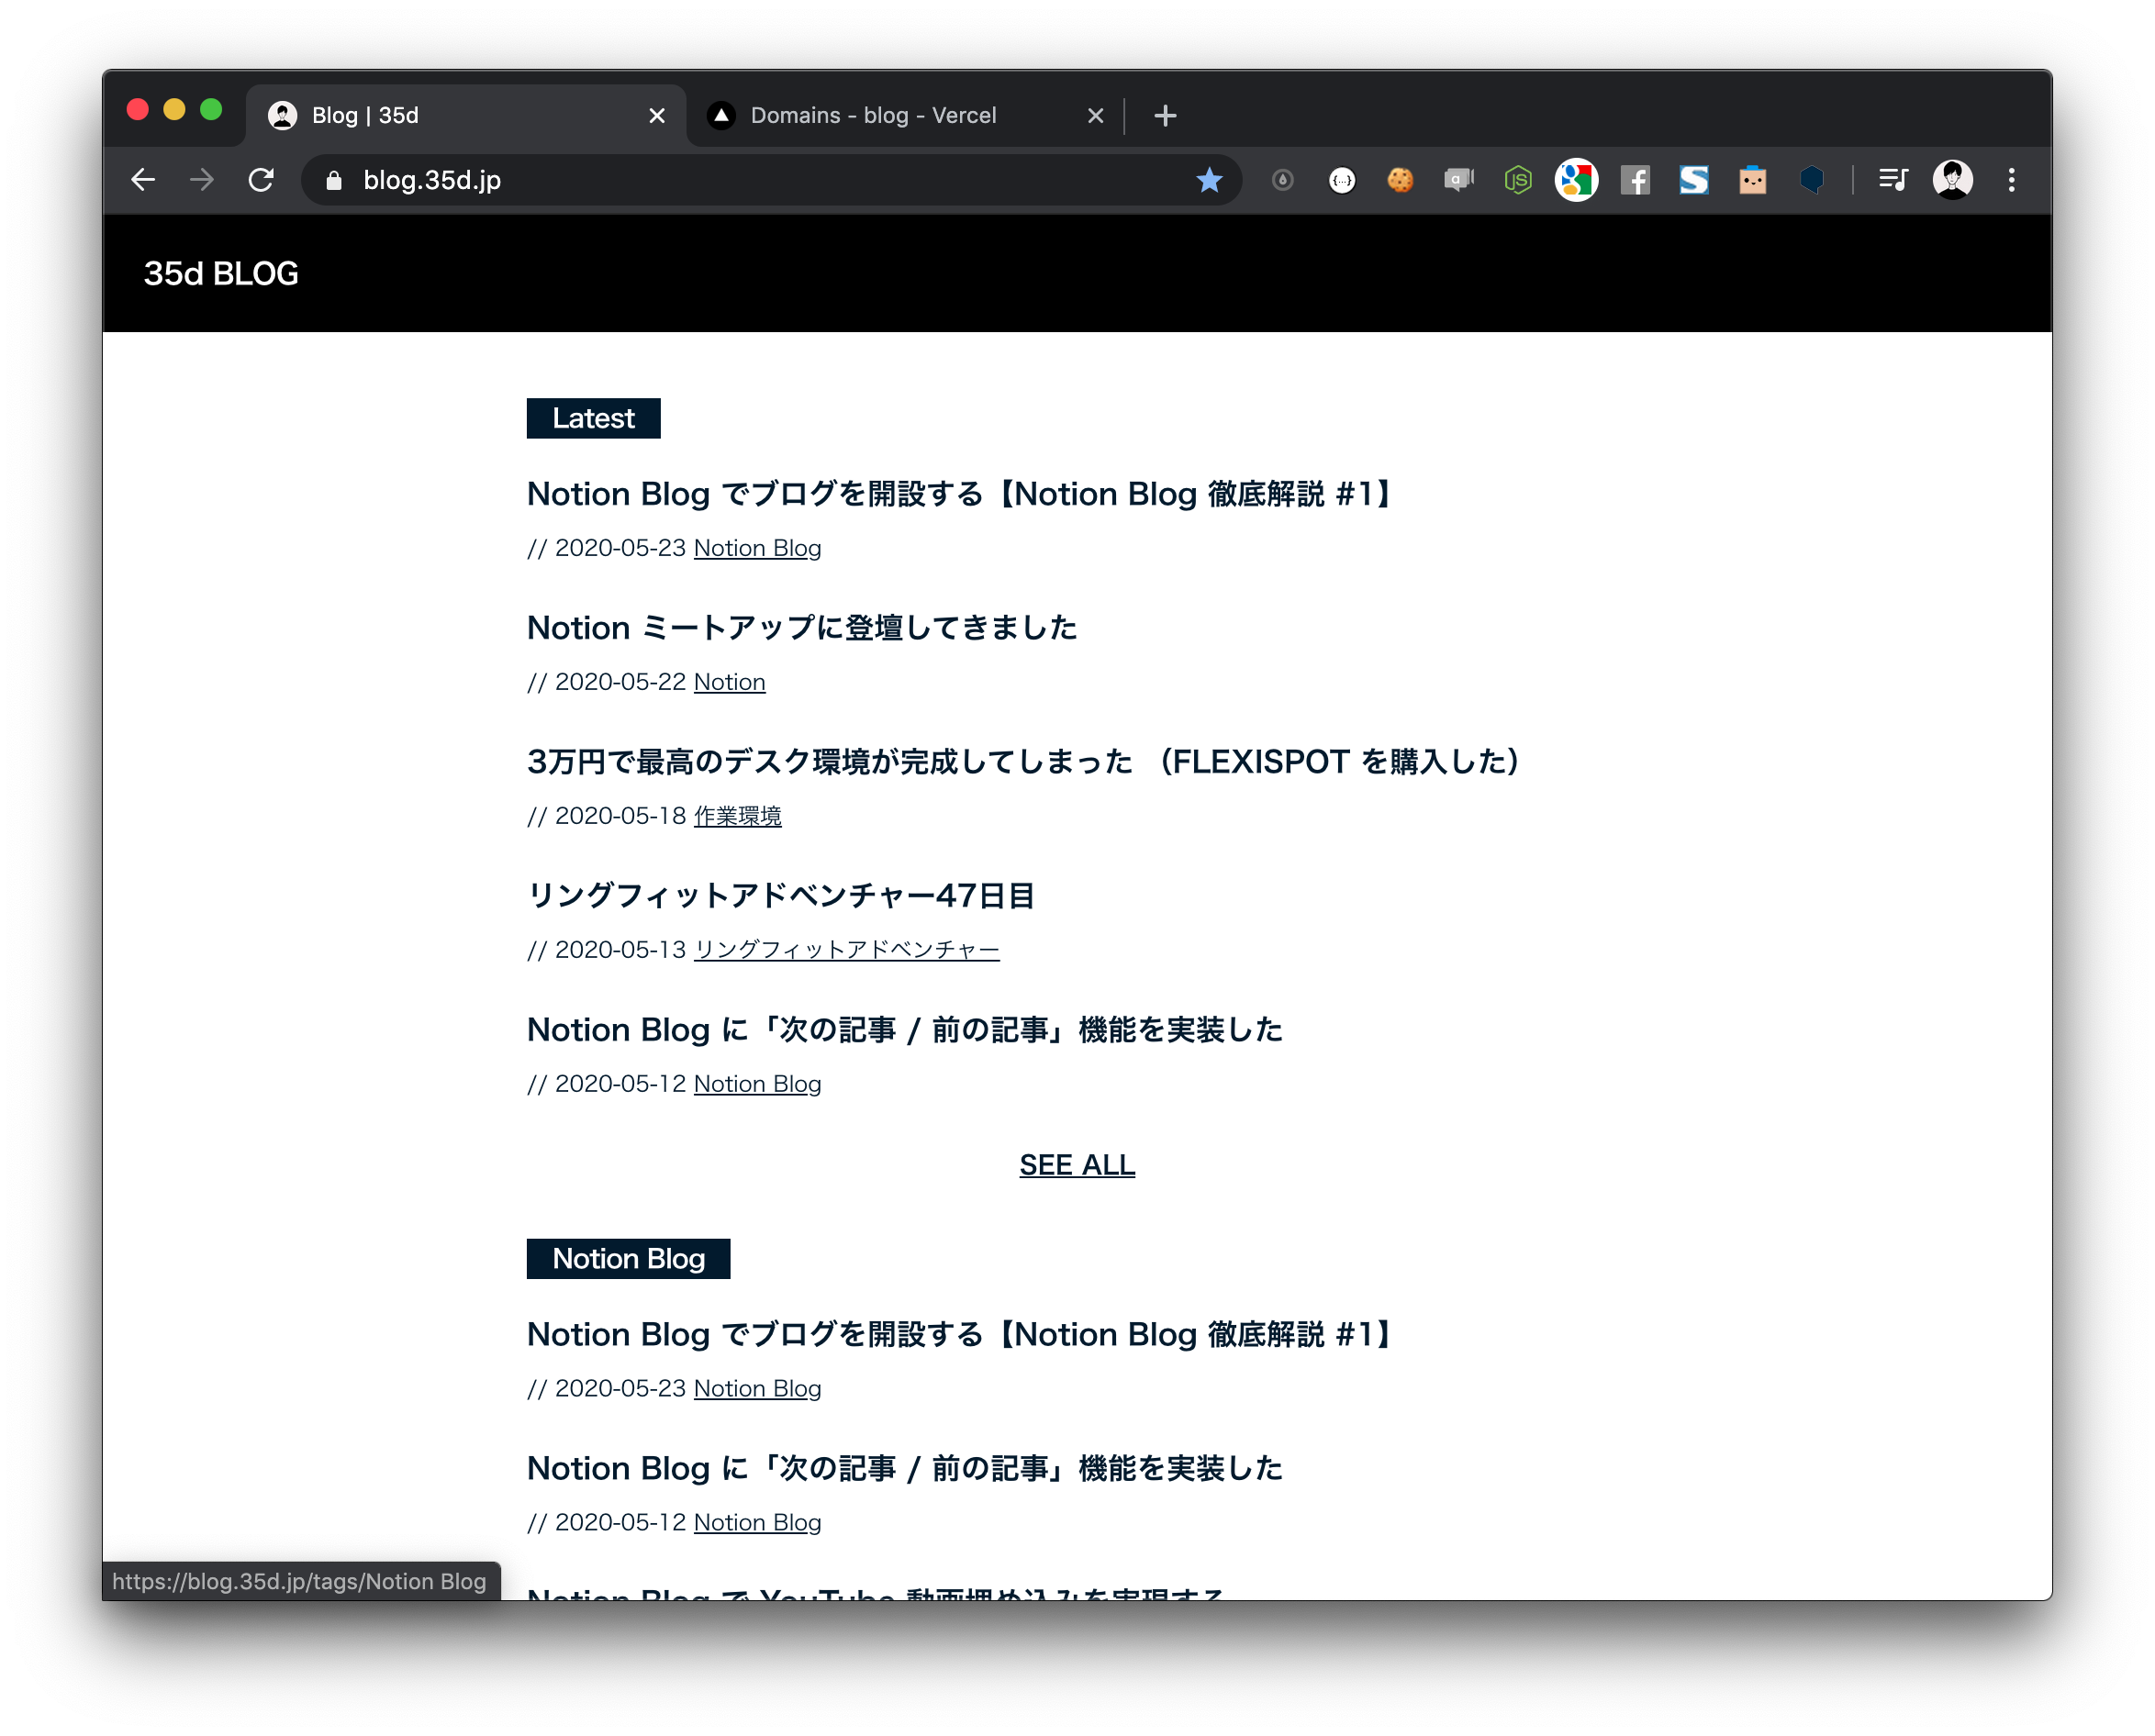Click the 35d BLOG site title

click(221, 273)
